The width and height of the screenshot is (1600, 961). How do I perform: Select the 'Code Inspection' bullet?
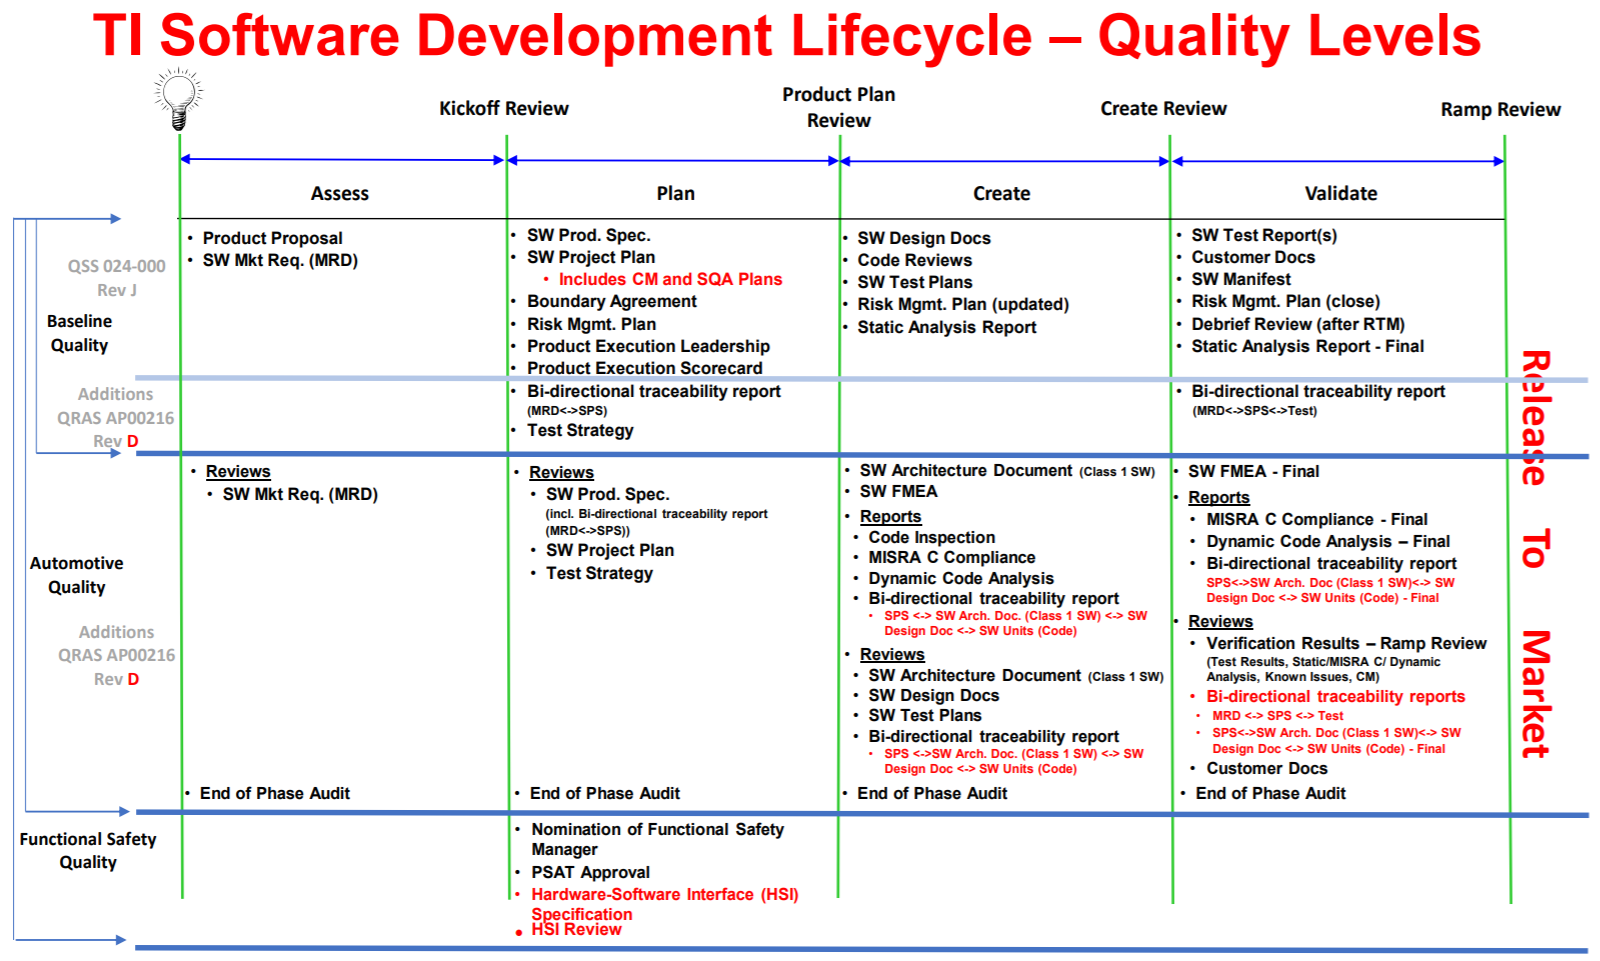932,537
